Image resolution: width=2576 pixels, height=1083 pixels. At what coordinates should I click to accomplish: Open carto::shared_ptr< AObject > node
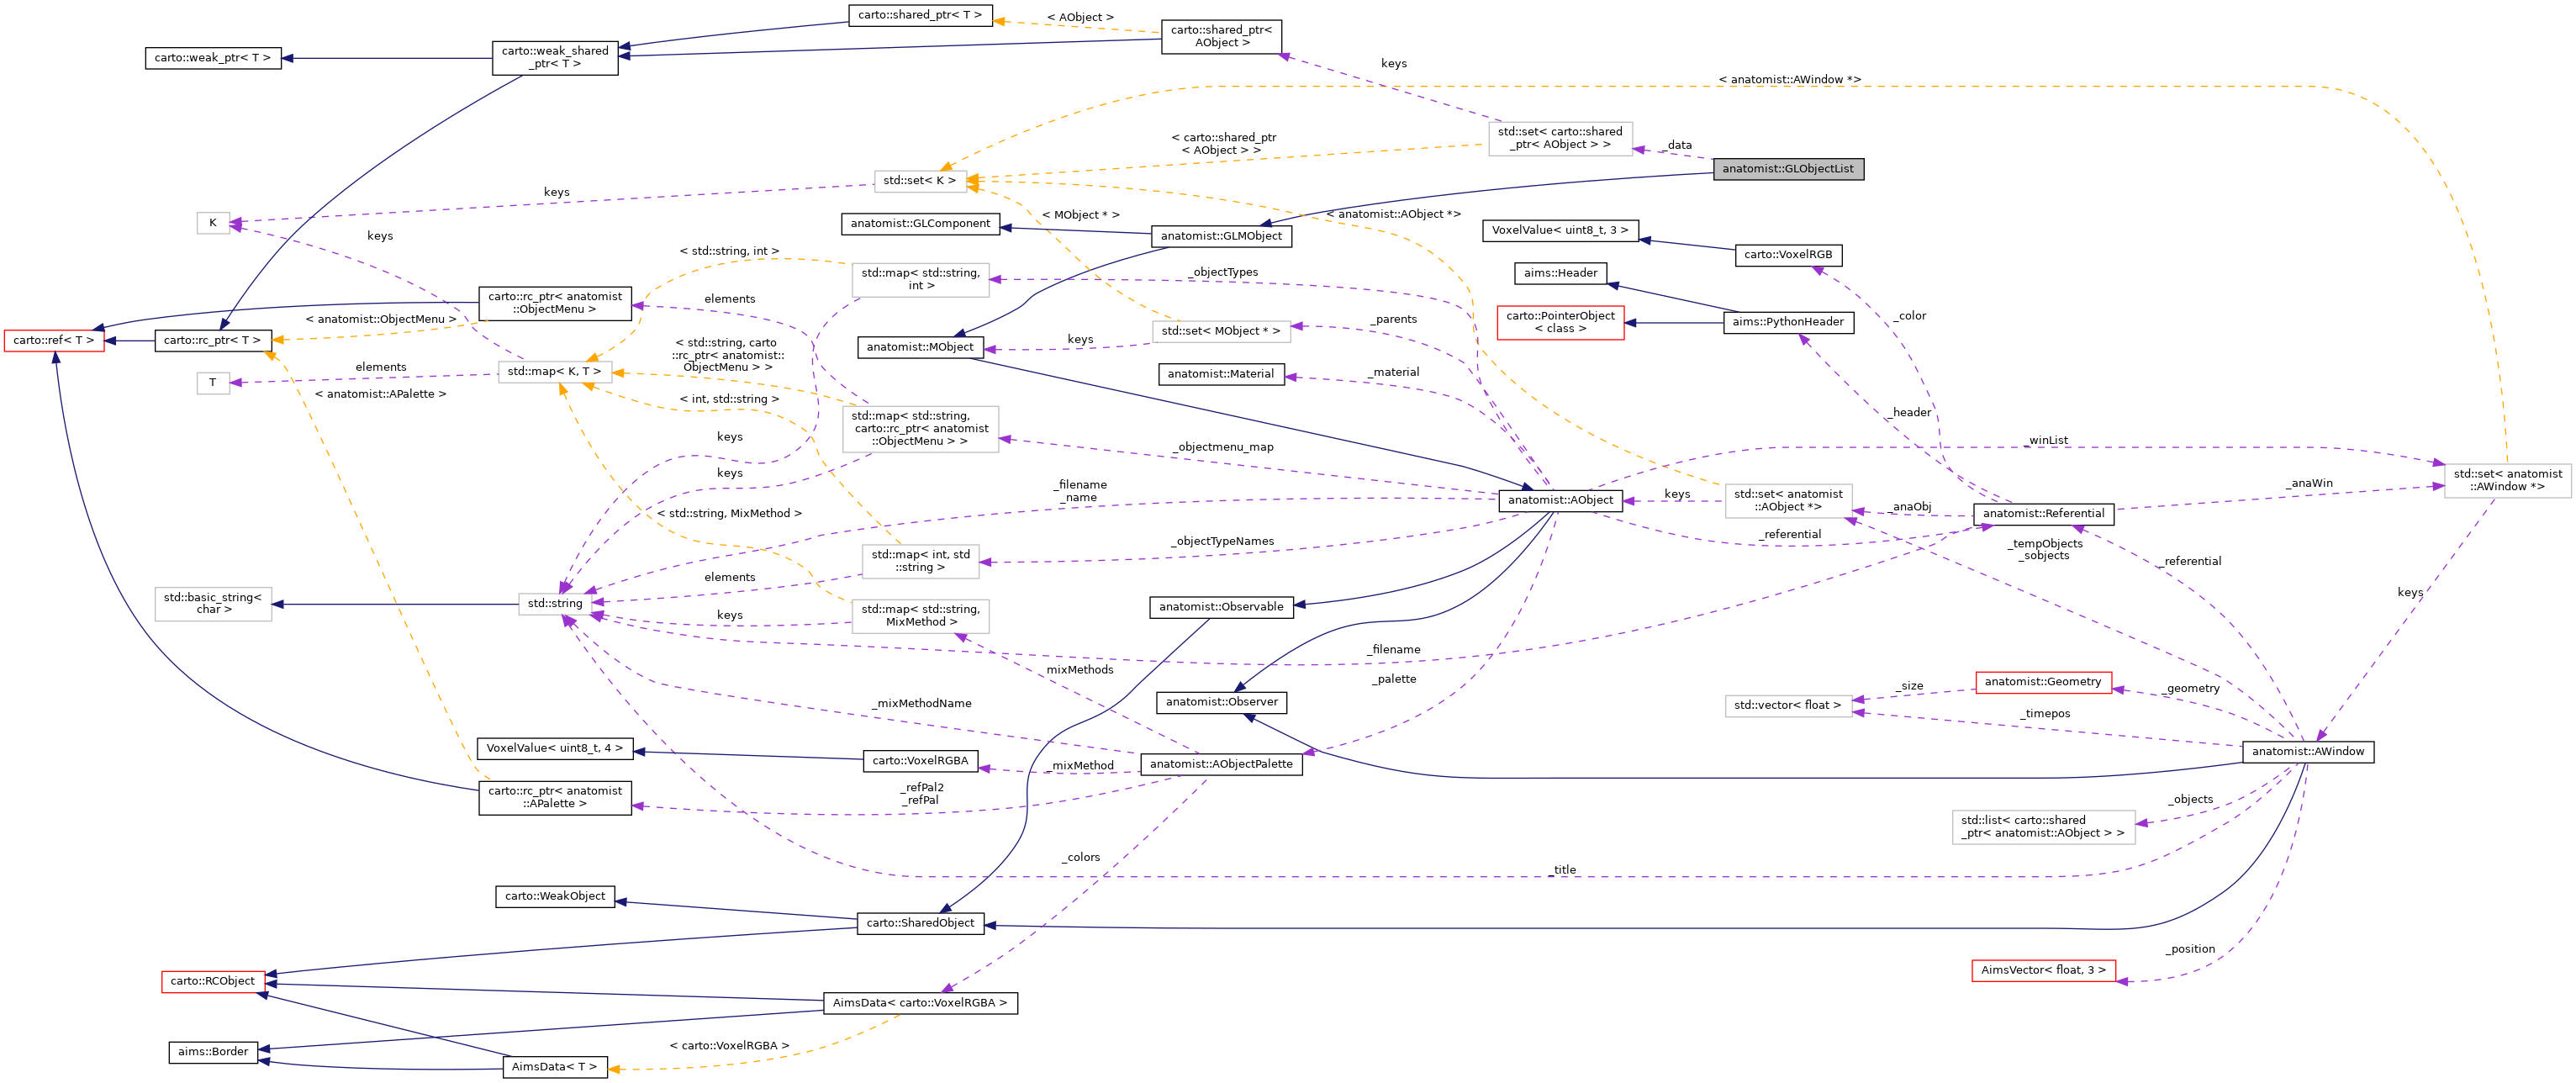point(1221,37)
